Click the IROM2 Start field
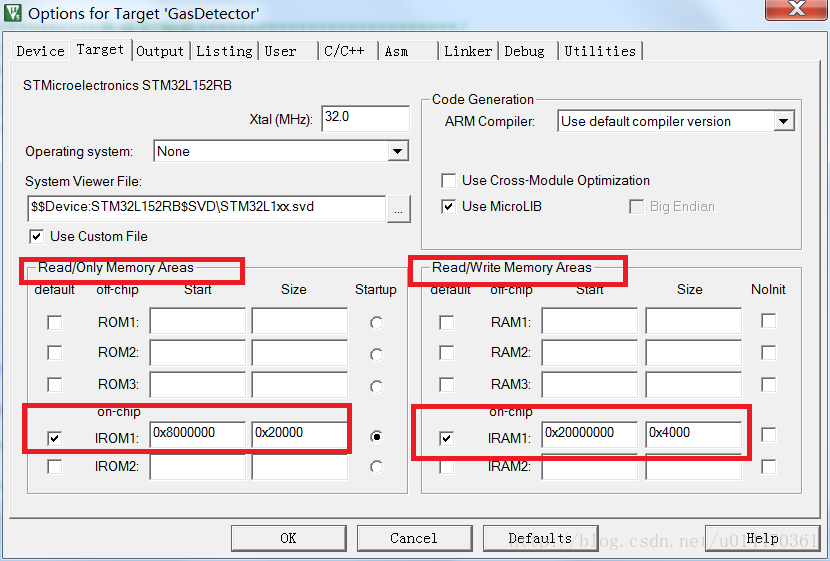830x561 pixels. (197, 467)
